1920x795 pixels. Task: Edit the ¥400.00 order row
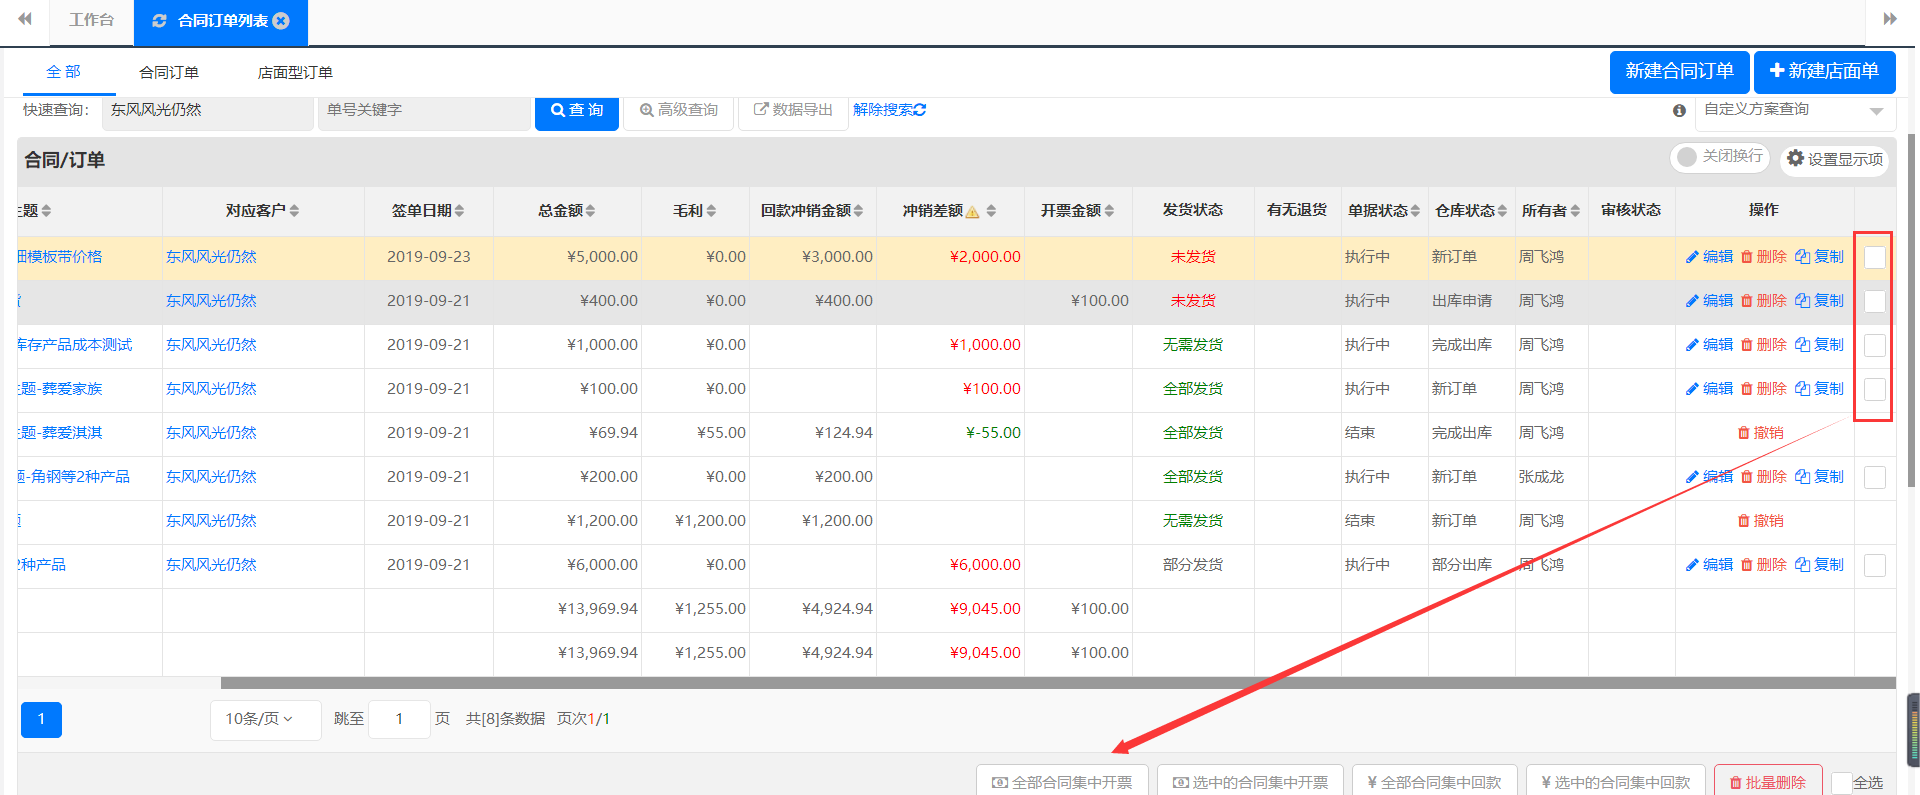tap(1710, 301)
